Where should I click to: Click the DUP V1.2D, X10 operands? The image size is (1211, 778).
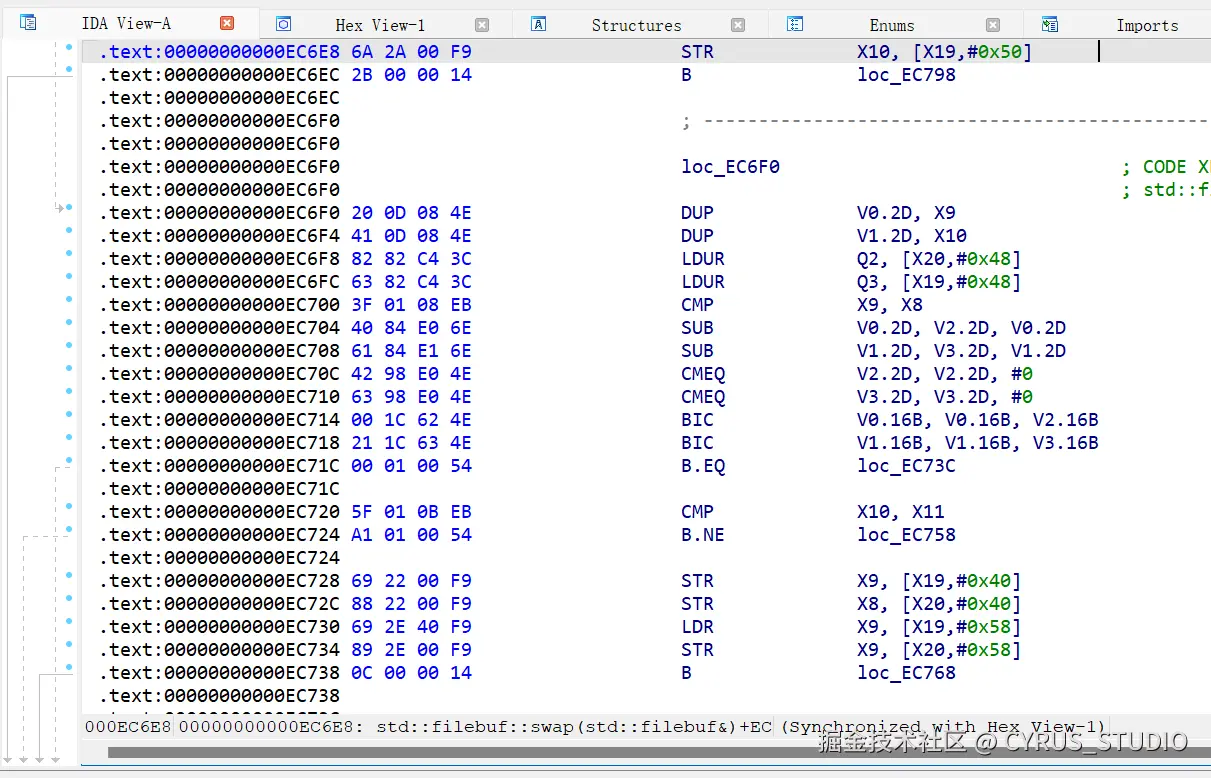tap(911, 236)
